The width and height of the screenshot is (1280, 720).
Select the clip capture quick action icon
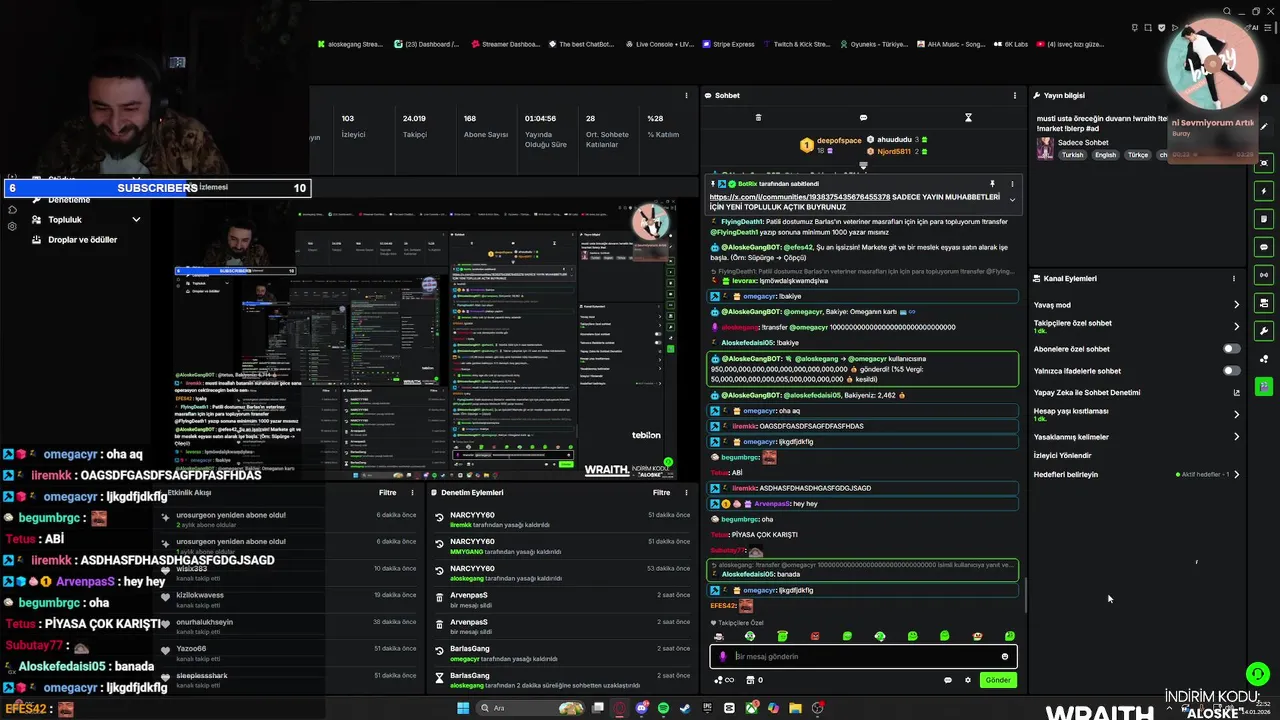(x=1264, y=163)
